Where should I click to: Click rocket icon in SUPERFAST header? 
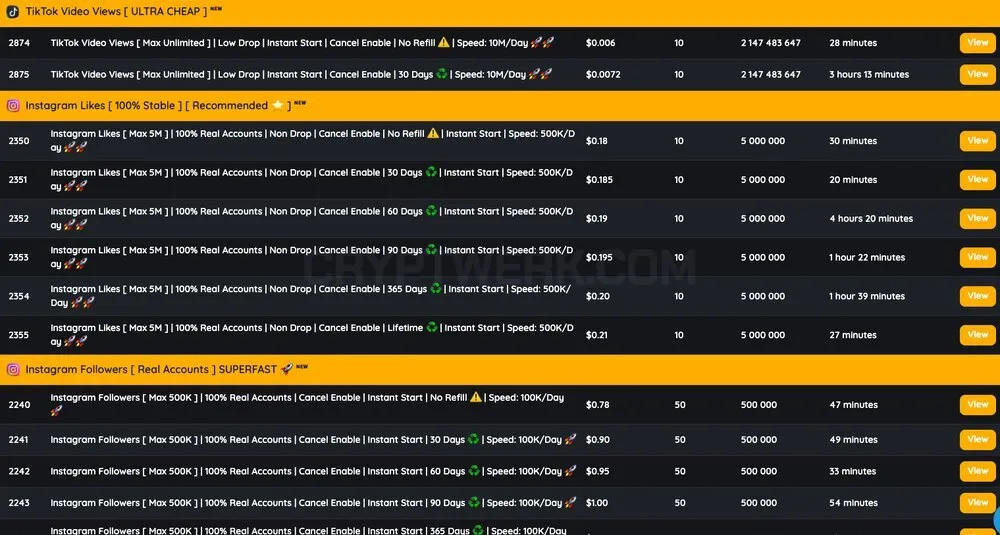[287, 369]
